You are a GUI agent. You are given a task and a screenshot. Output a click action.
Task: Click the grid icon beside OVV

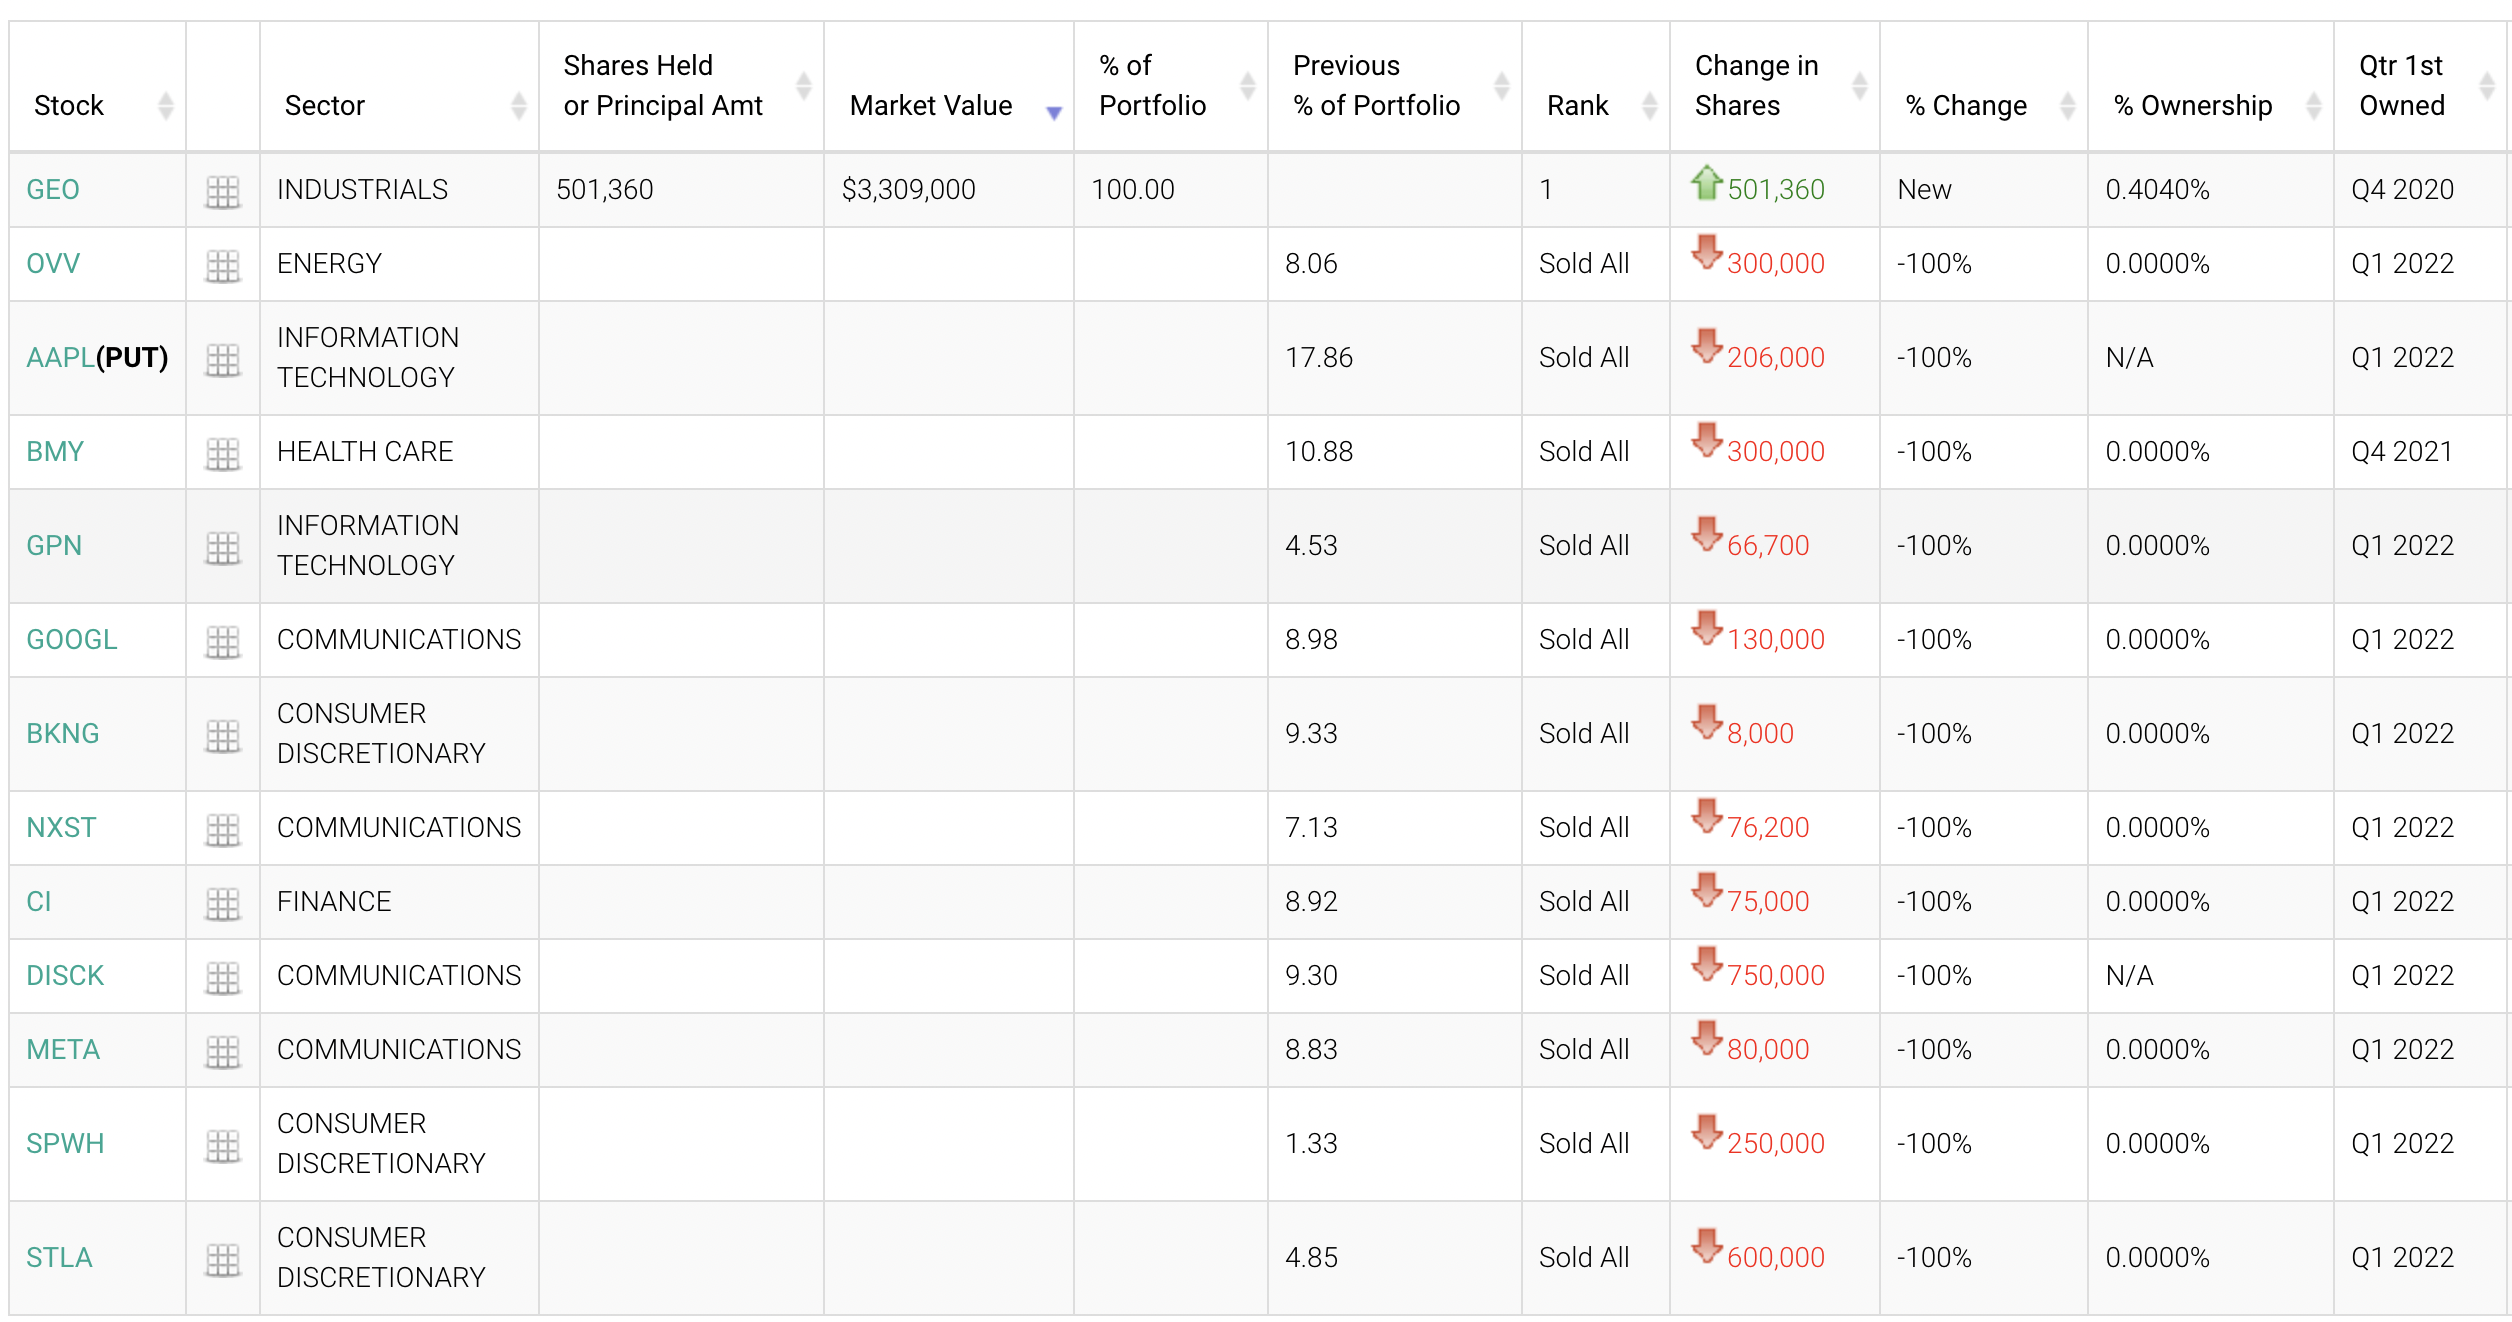pyautogui.click(x=222, y=265)
